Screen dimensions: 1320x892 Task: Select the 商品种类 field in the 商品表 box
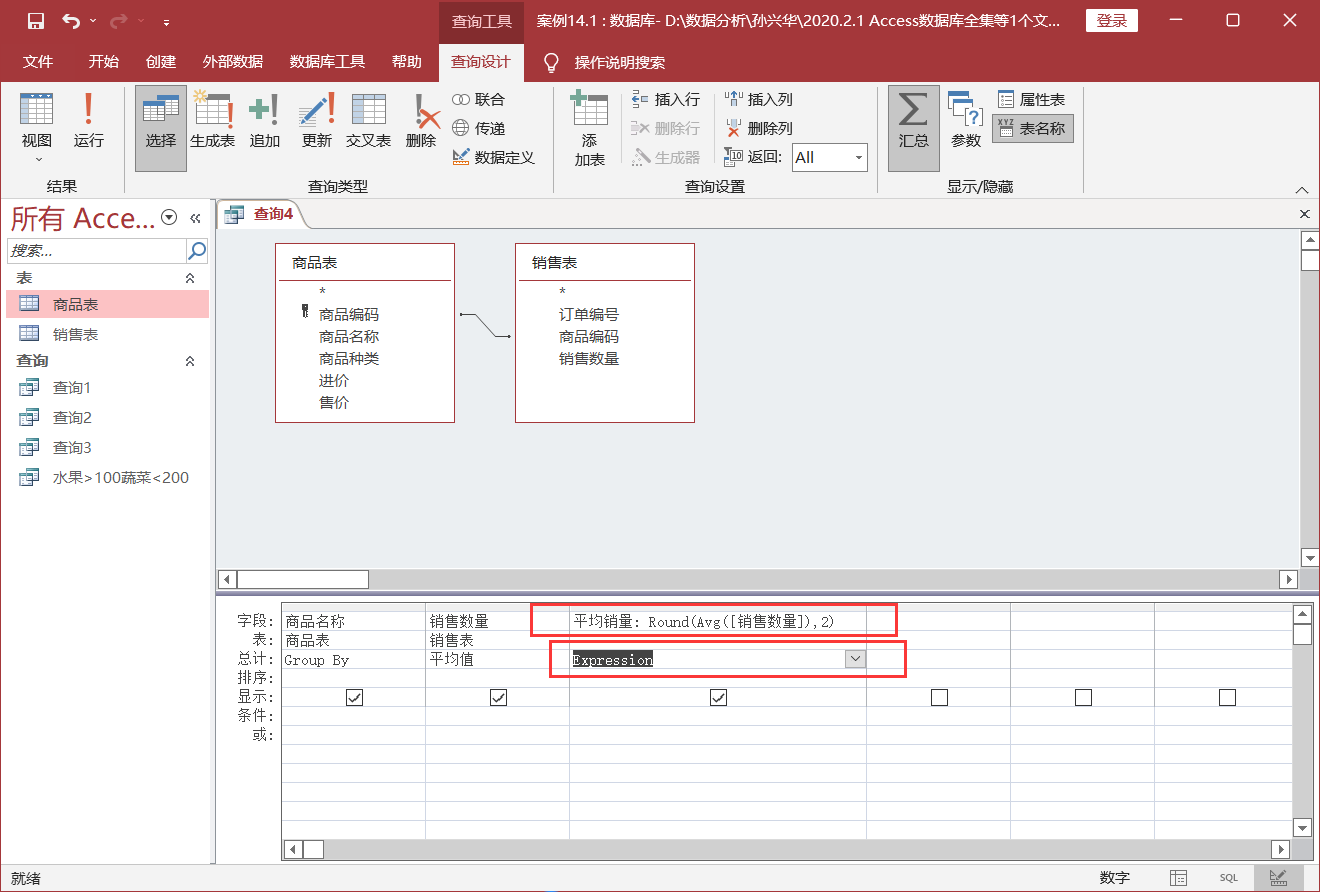(349, 359)
